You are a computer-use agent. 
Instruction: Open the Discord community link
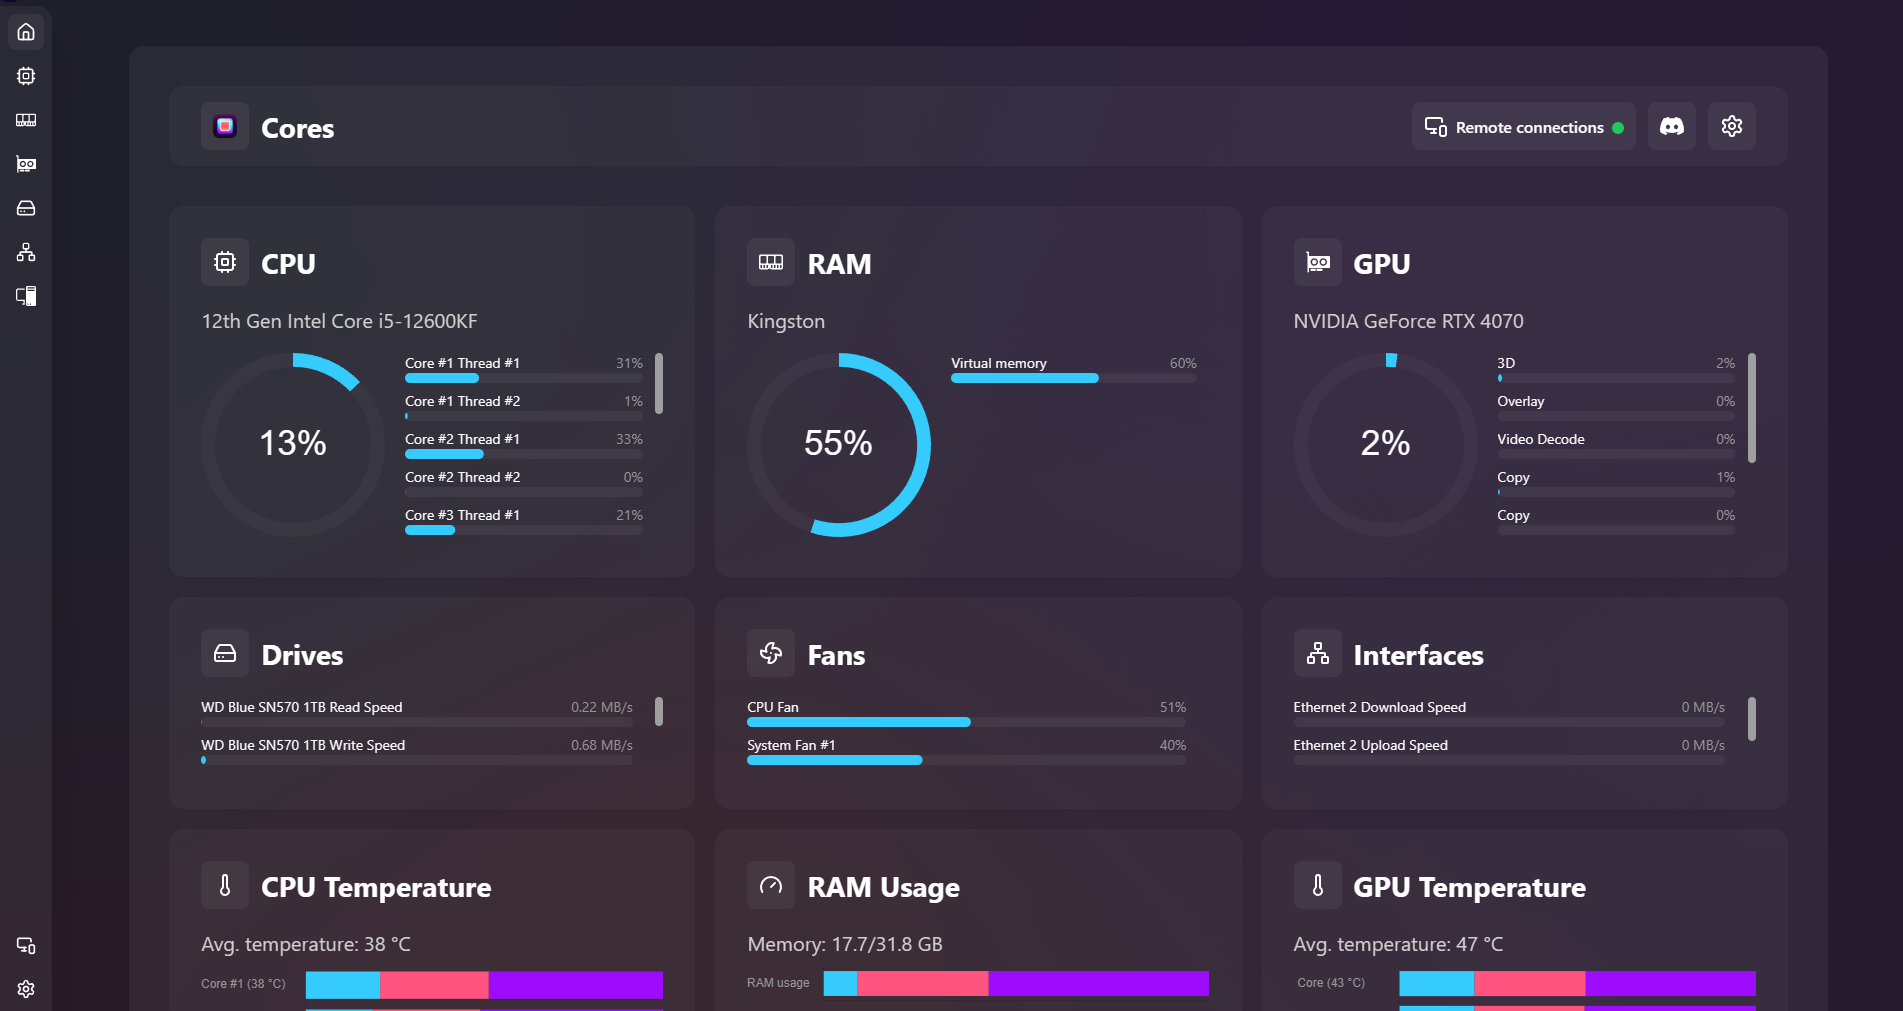1671,126
